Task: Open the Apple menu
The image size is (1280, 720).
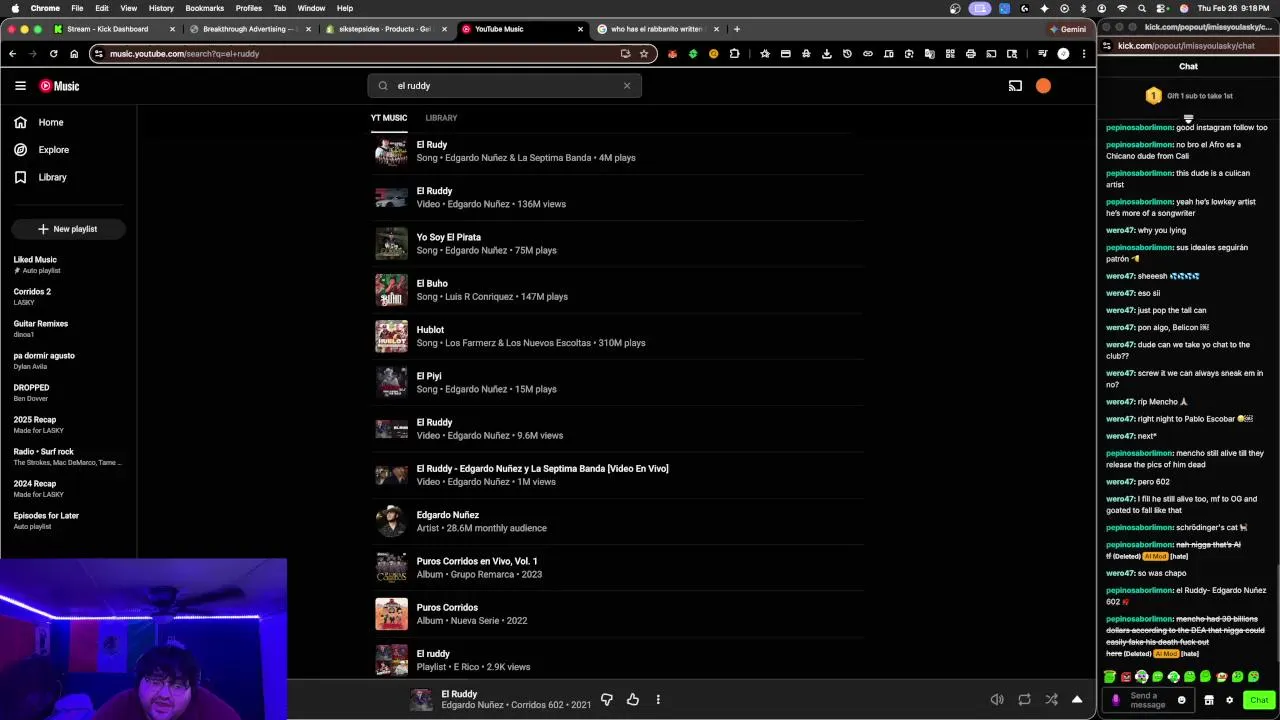Action: coord(16,8)
